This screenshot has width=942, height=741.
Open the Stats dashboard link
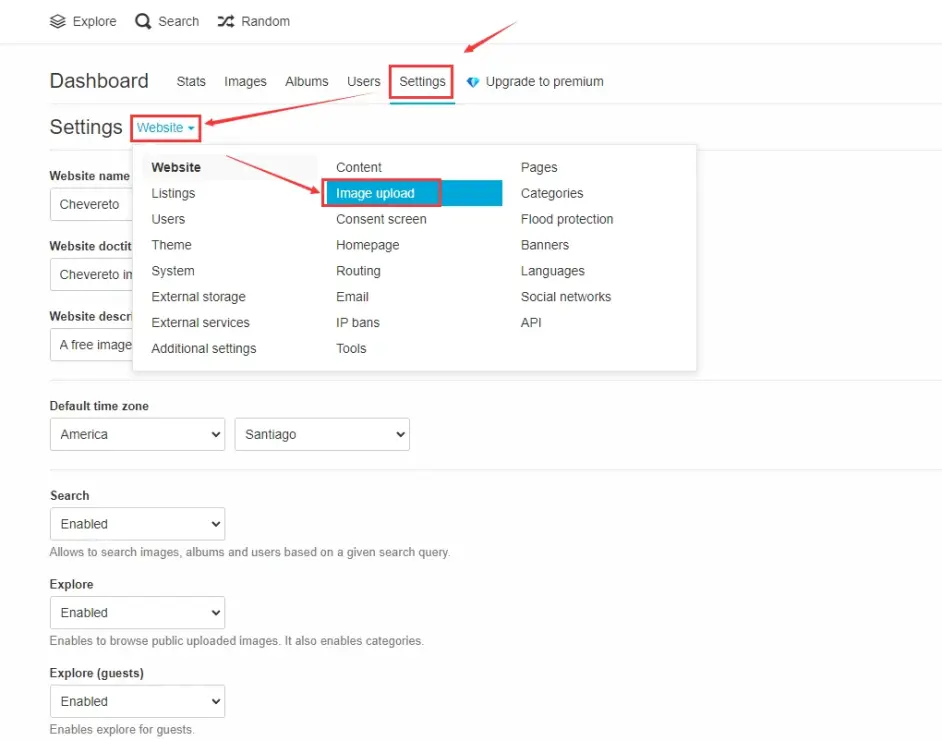point(191,82)
